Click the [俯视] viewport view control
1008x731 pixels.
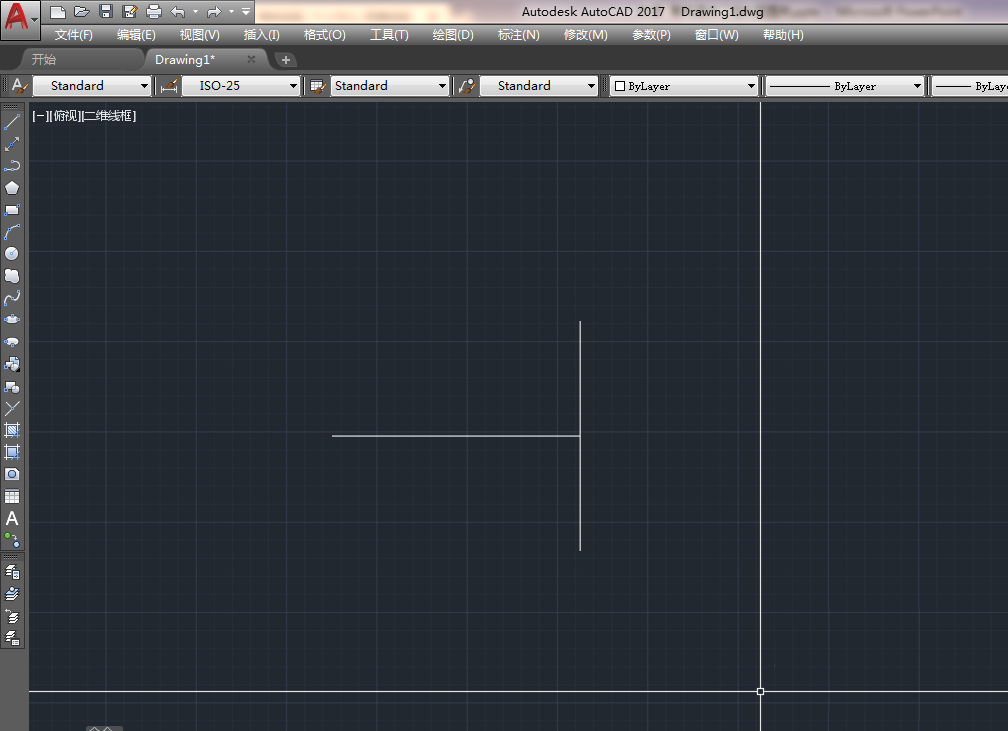[65, 116]
